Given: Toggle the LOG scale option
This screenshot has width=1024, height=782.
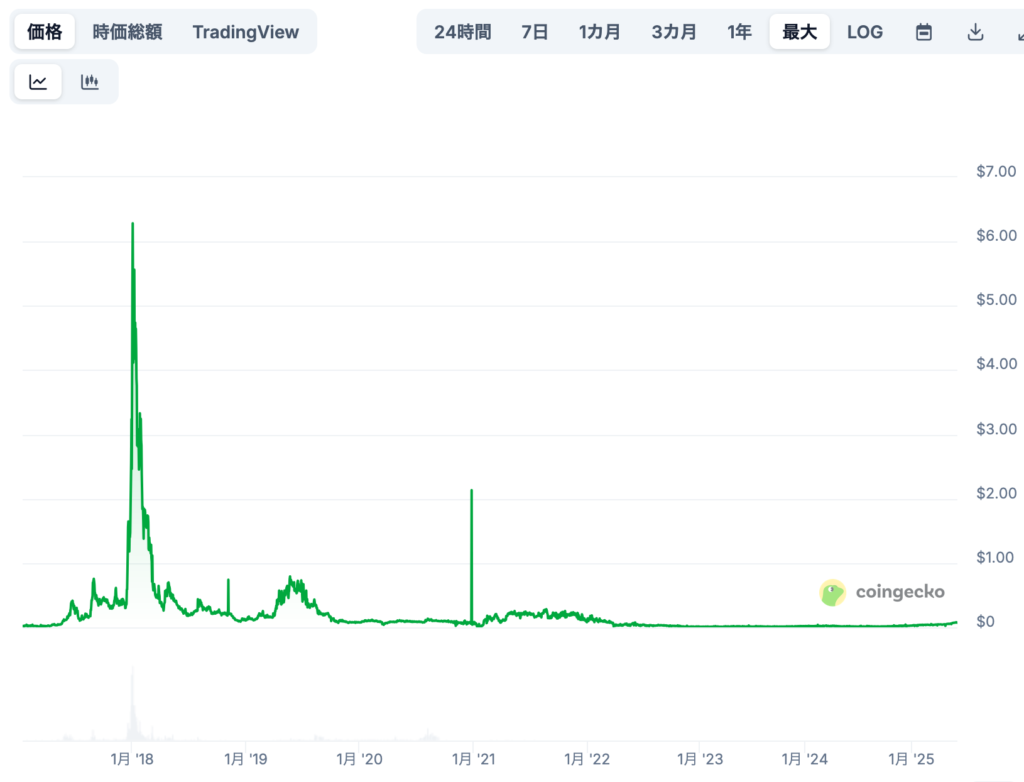Looking at the screenshot, I should point(865,31).
